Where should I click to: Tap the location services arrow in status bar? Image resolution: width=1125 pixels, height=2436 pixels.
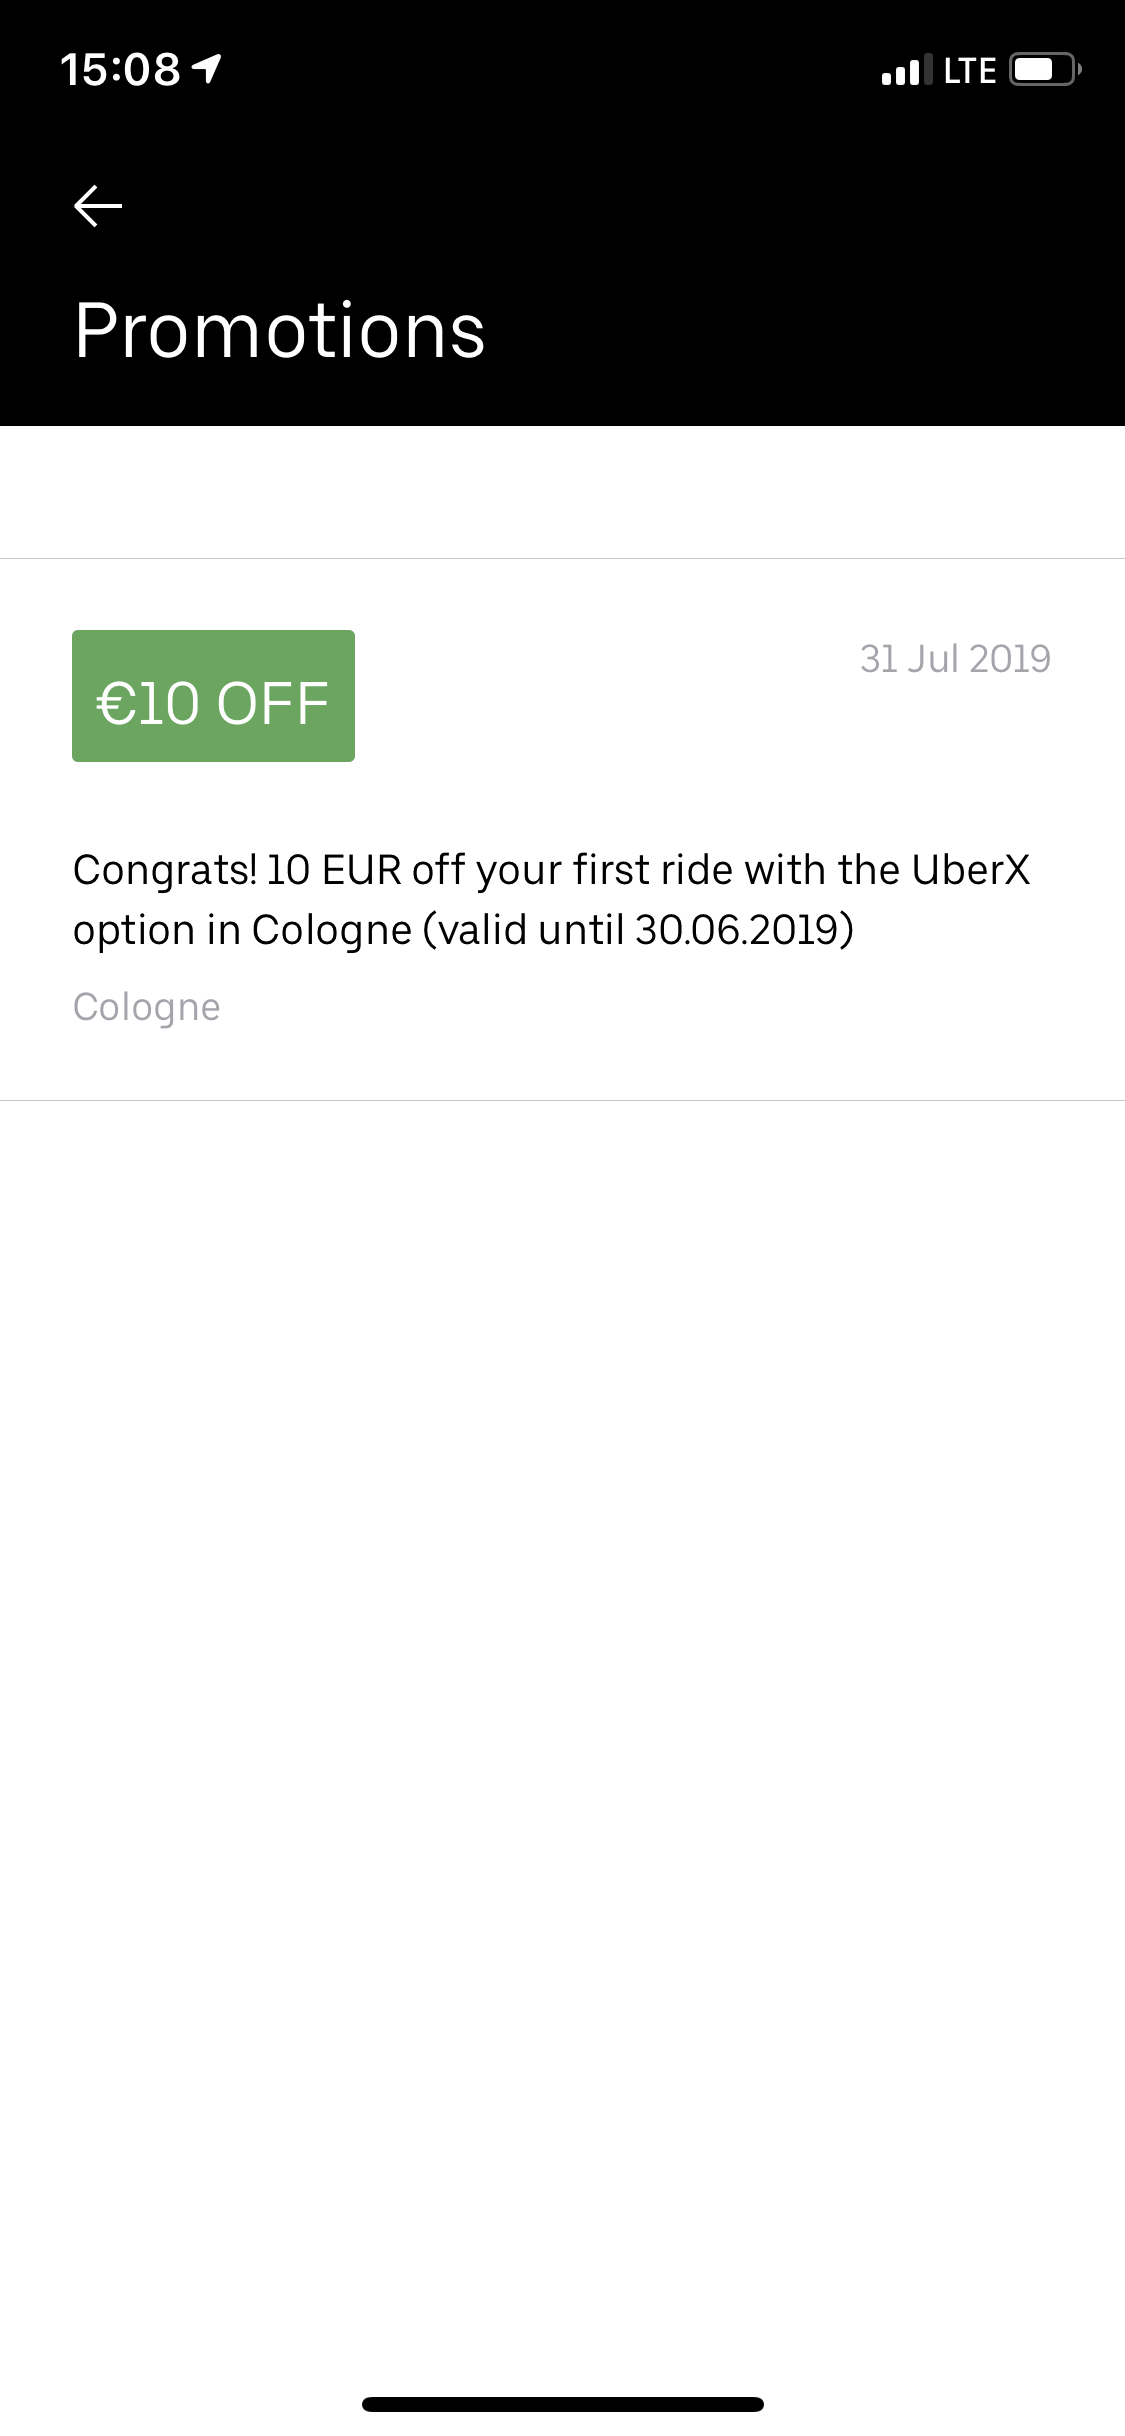pos(207,69)
